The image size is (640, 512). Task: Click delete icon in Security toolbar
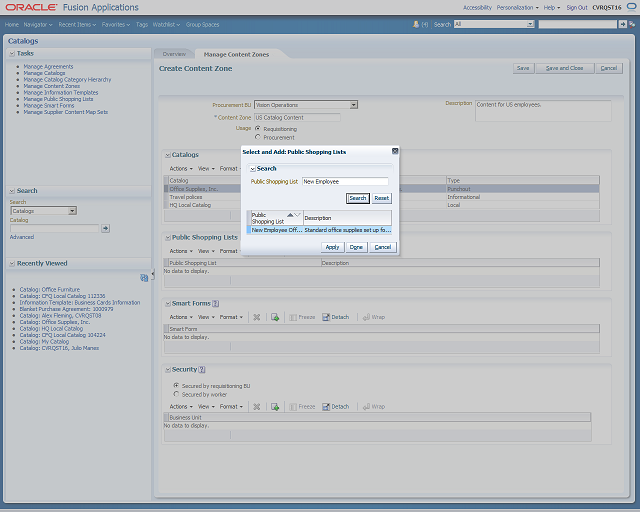[257, 407]
